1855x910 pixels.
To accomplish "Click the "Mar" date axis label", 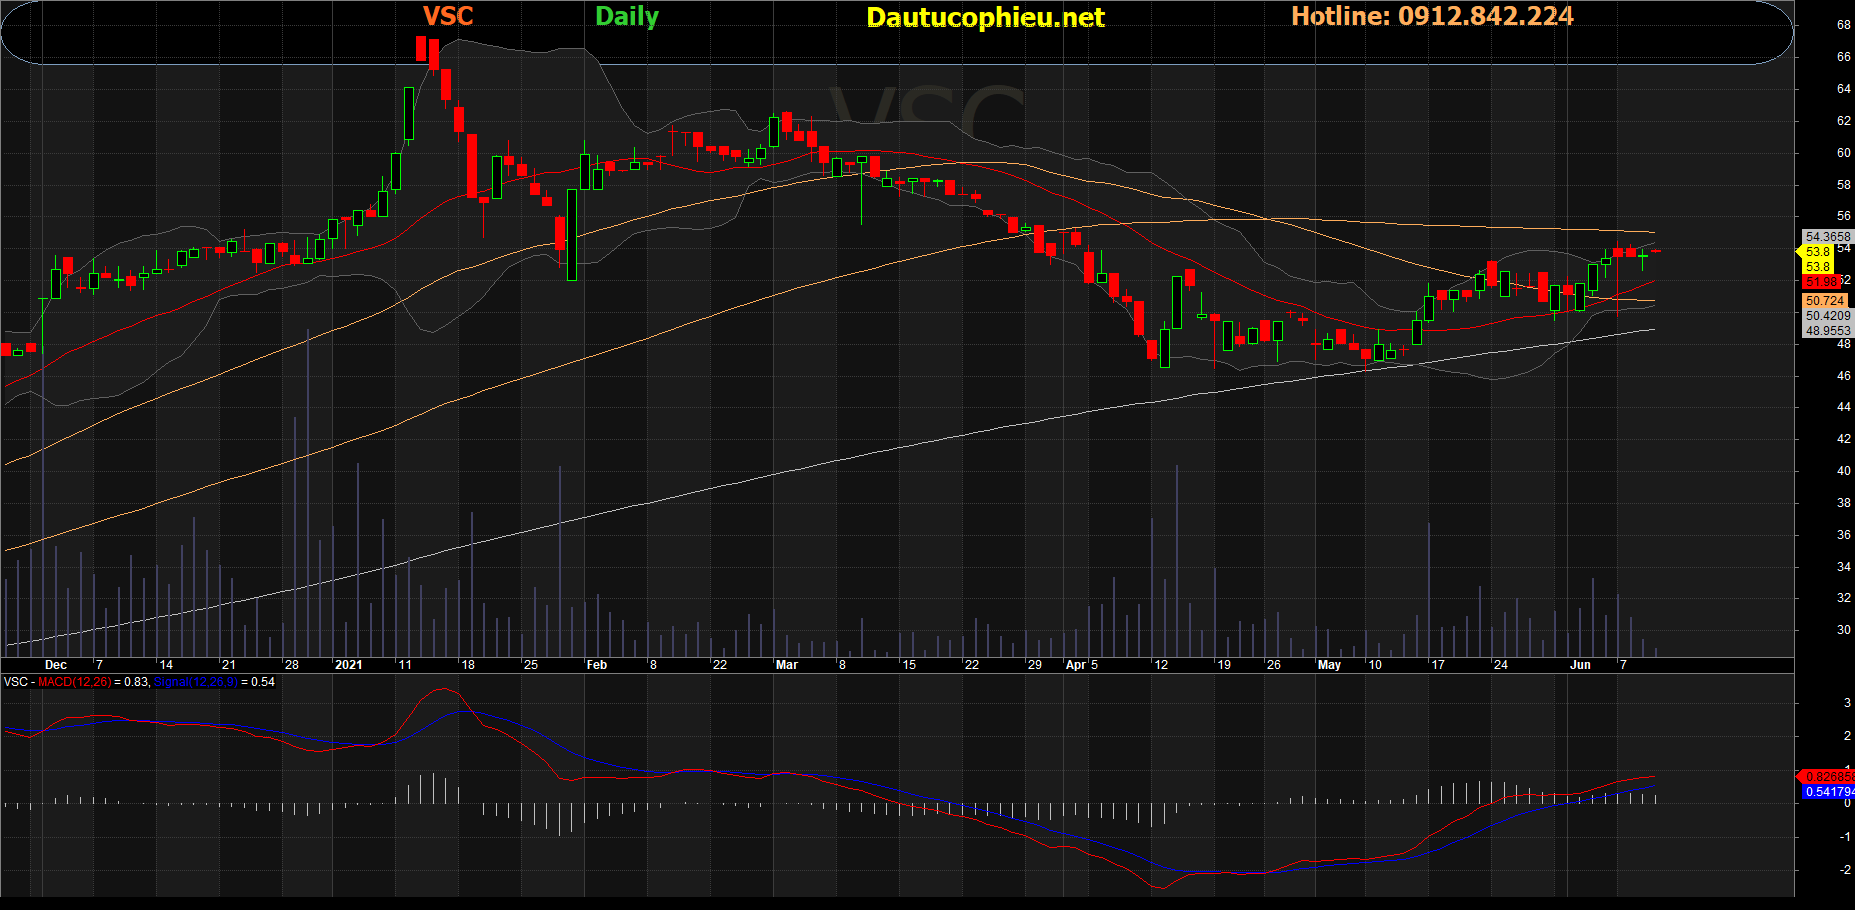I will 787,665.
